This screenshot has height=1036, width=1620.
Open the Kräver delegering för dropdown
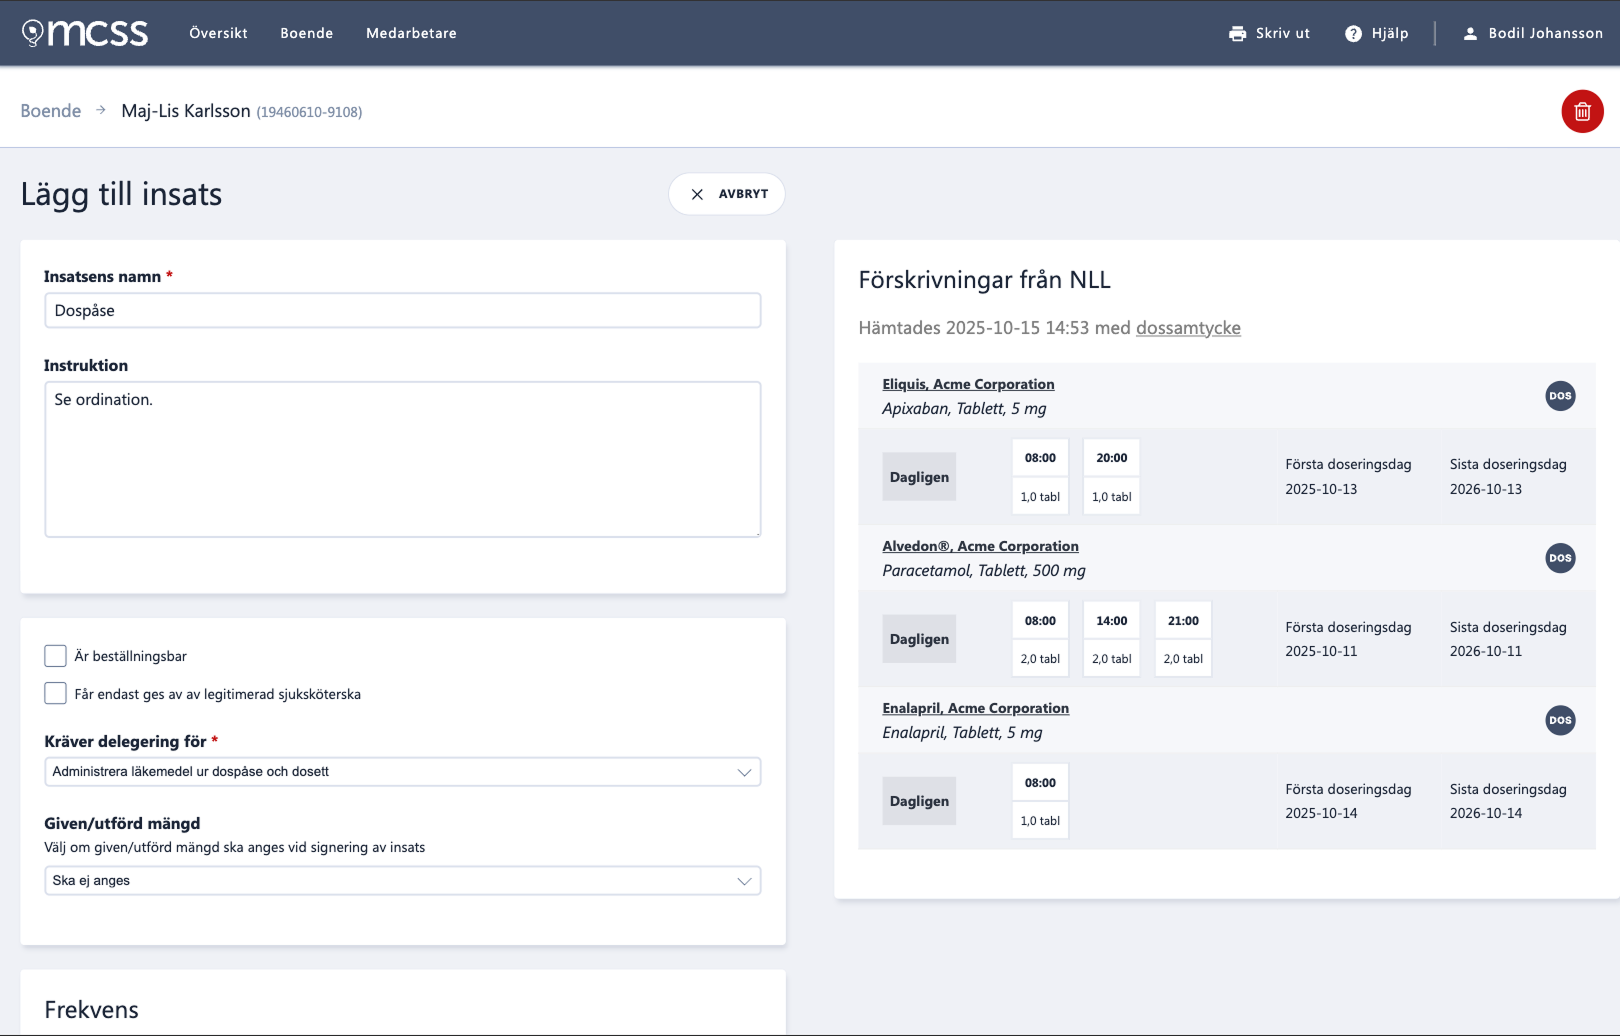coord(402,772)
